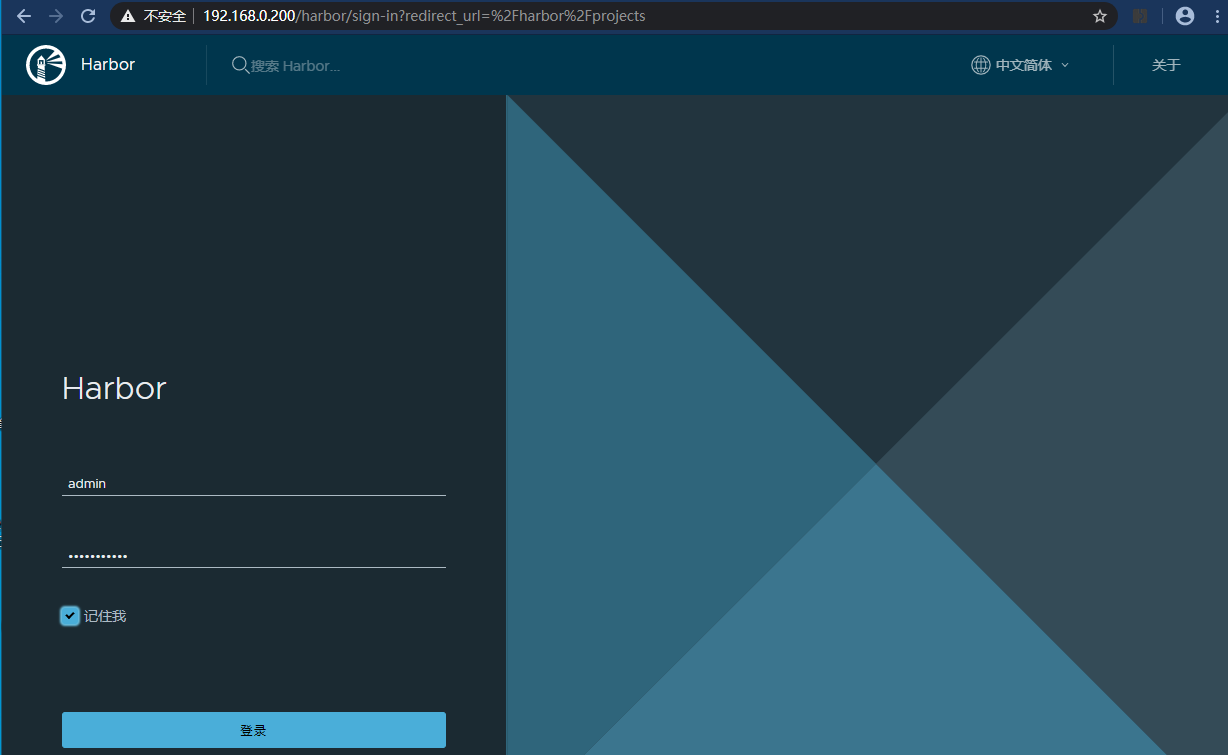Uncheck the 记住我 checkbox
Image resolution: width=1228 pixels, height=755 pixels.
click(x=70, y=616)
